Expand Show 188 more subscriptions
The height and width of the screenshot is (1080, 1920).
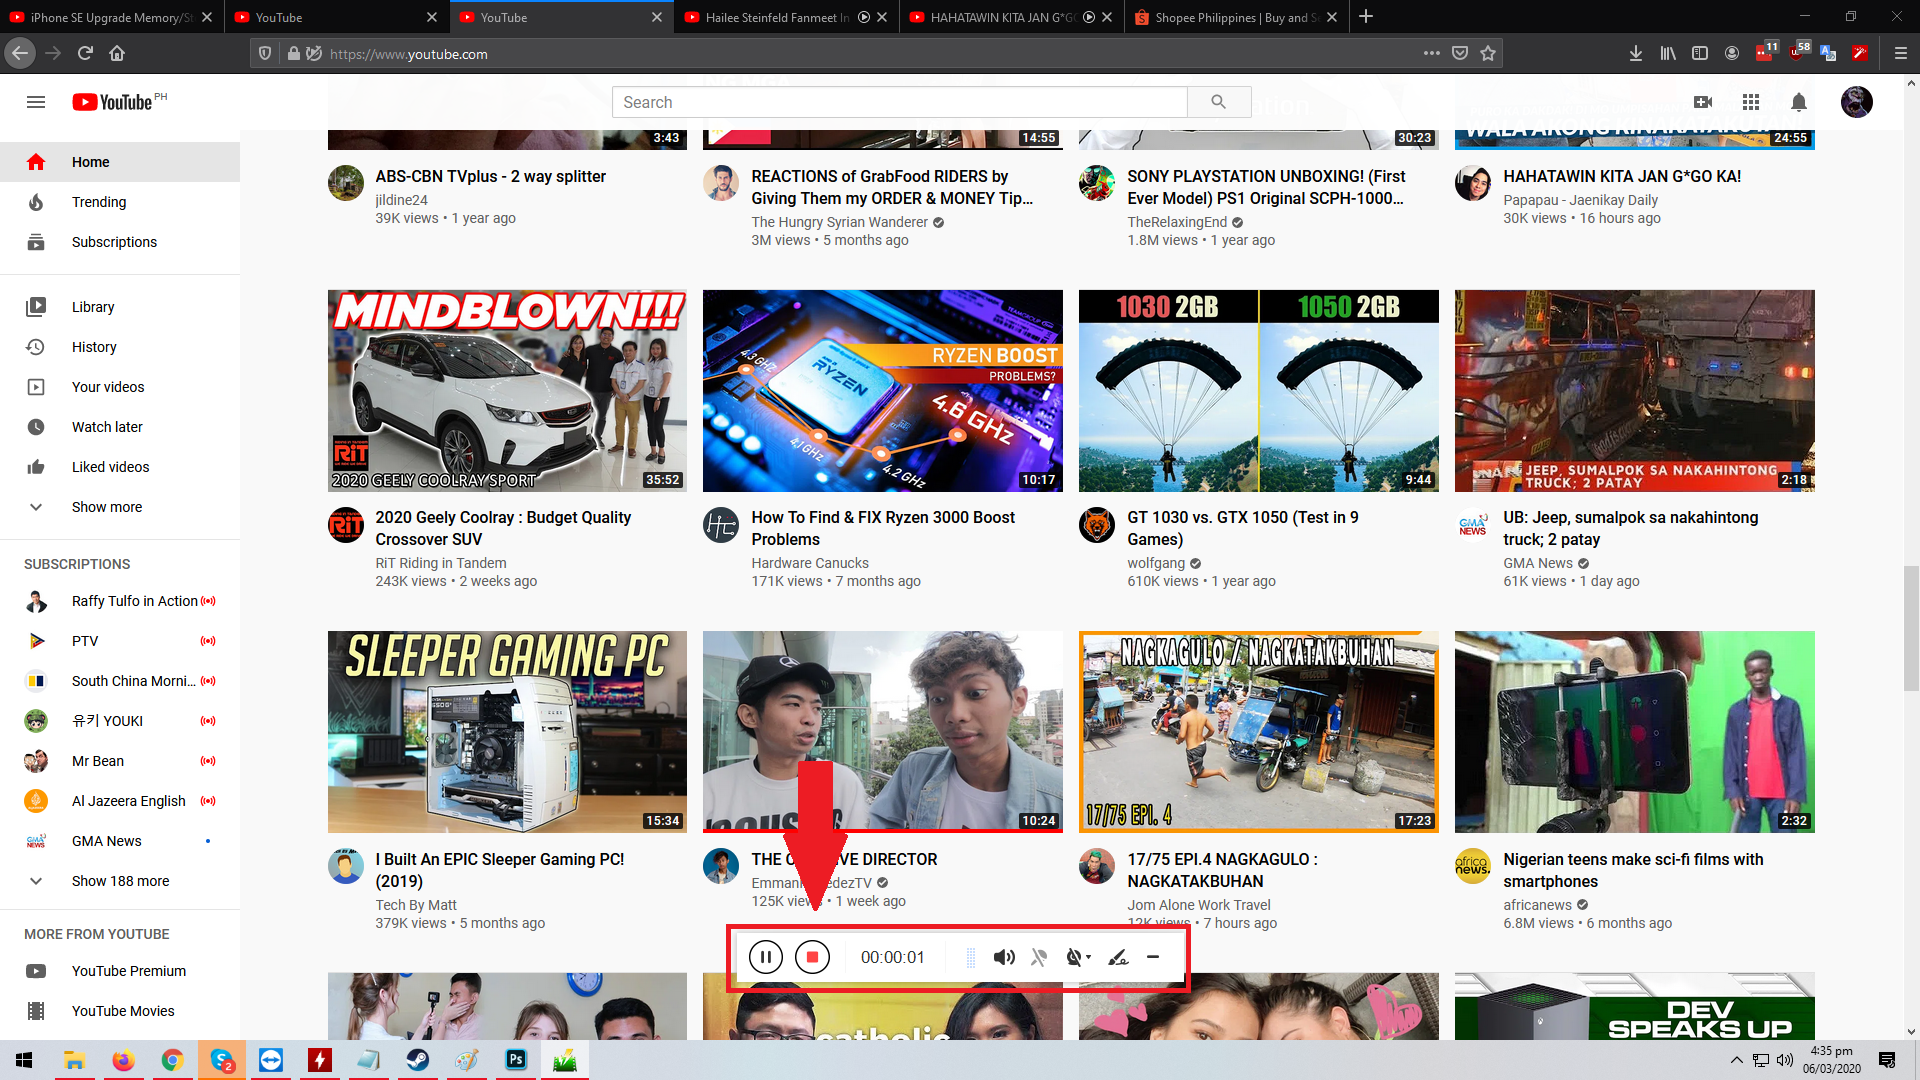(x=120, y=881)
